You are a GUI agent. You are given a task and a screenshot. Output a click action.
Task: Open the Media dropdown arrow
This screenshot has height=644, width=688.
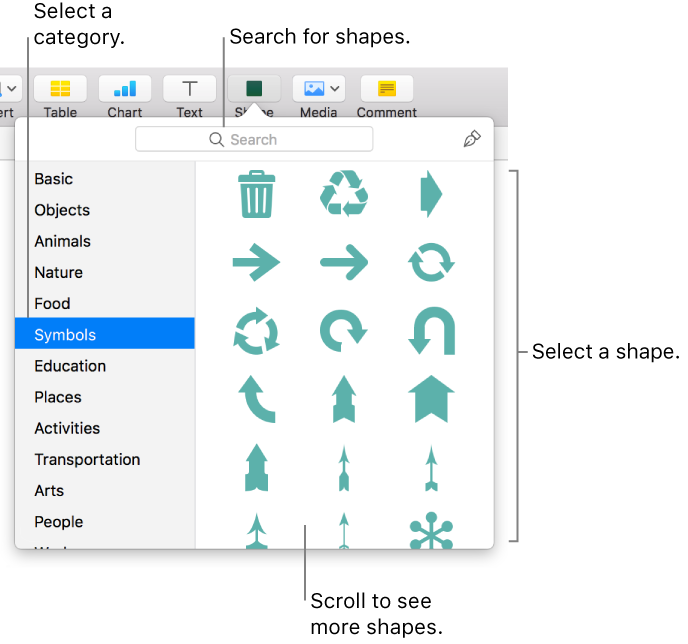[x=335, y=89]
